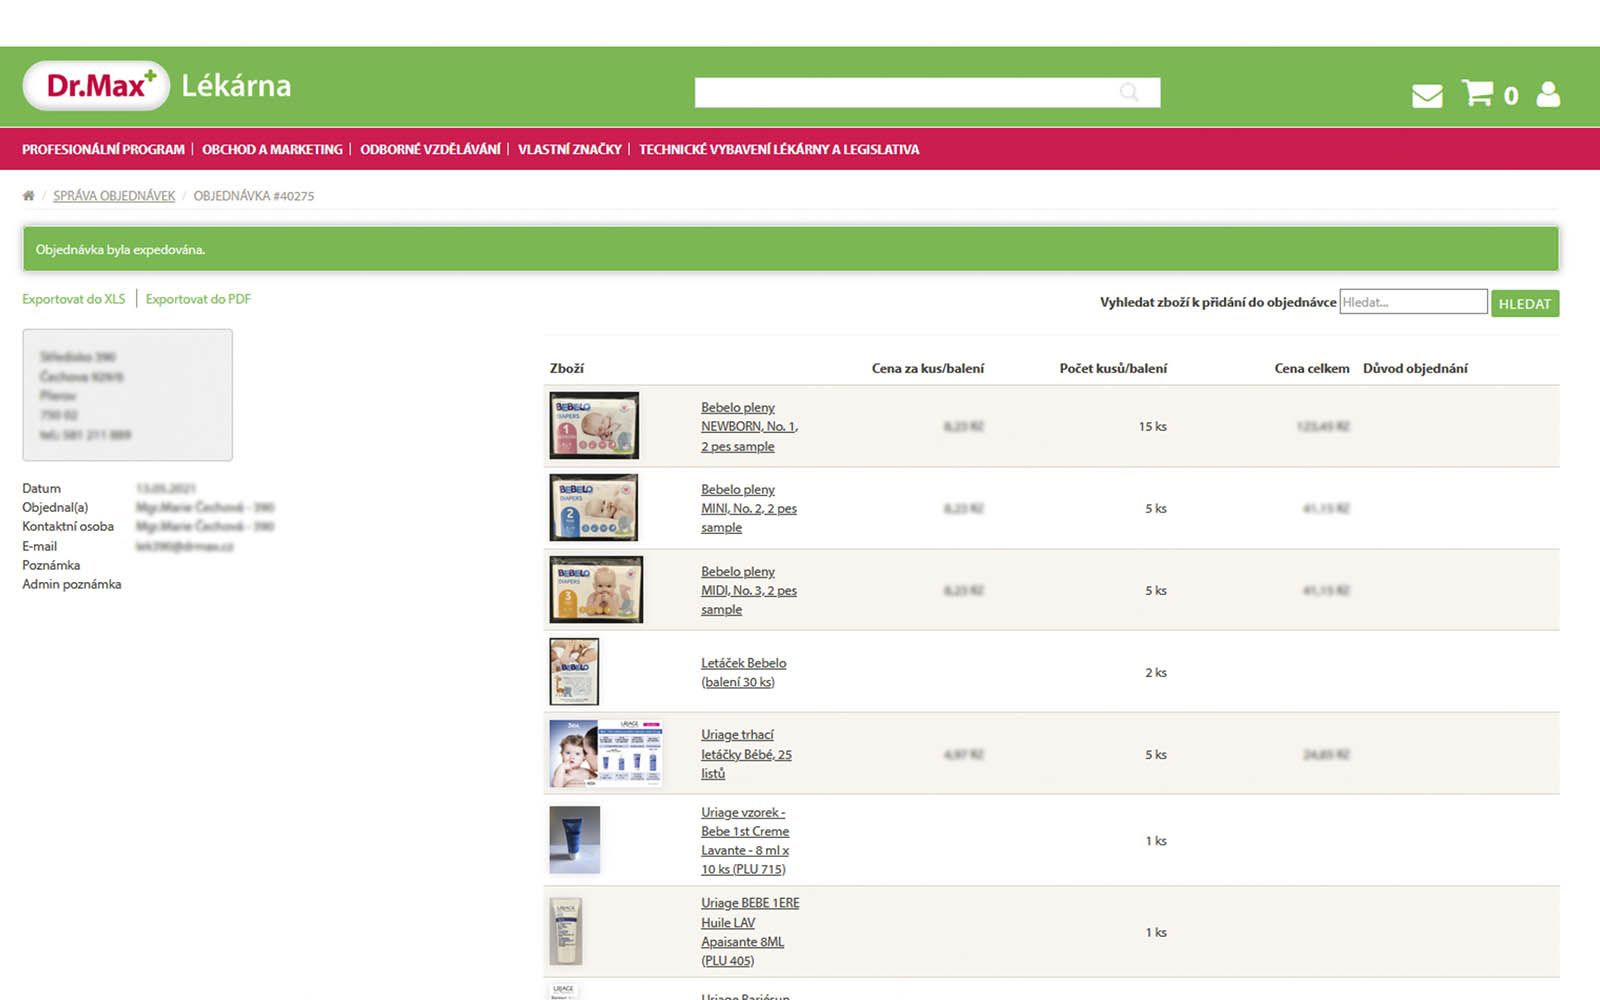Click the search magnifier icon in header
The width and height of the screenshot is (1600, 1000).
1129,92
